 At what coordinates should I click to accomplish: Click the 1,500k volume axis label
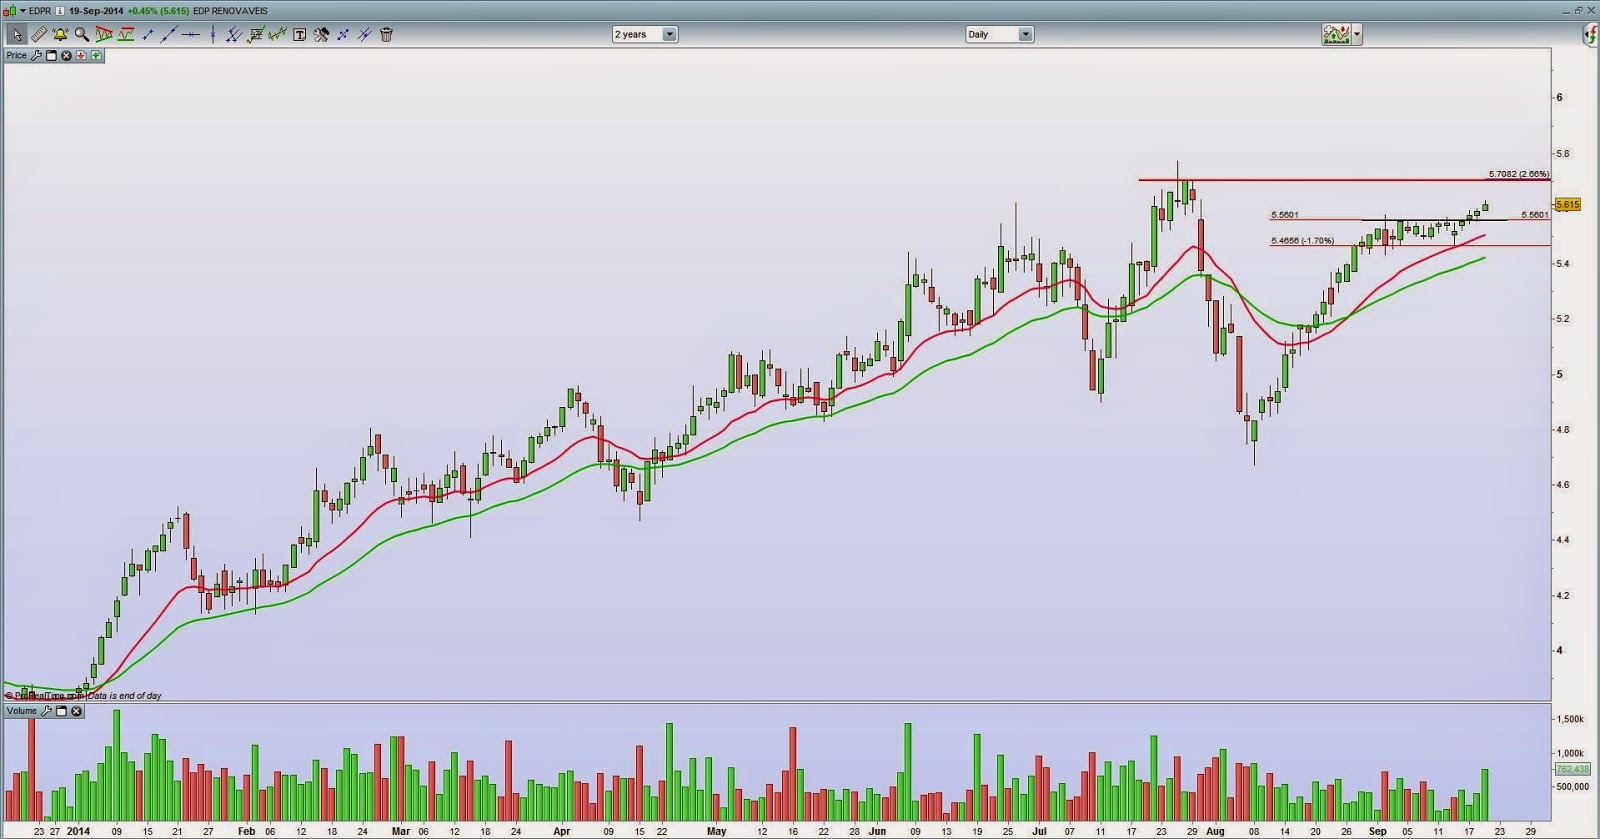(x=1570, y=719)
